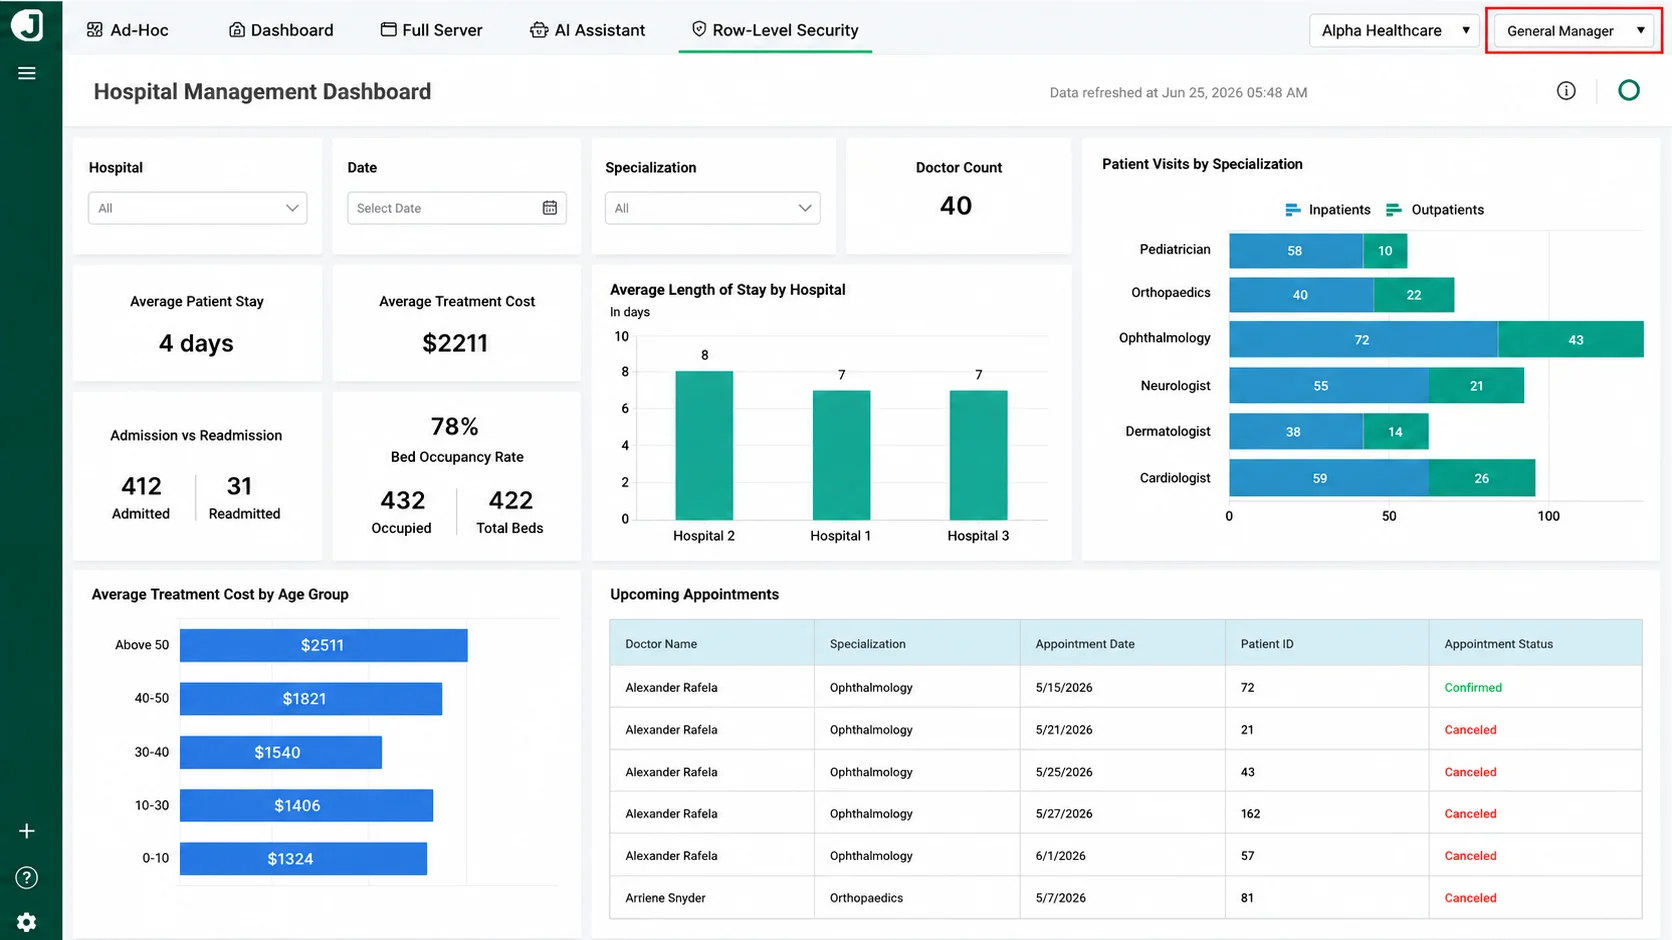1672x940 pixels.
Task: Click the Above 50 bar showing $2511
Action: coord(324,645)
